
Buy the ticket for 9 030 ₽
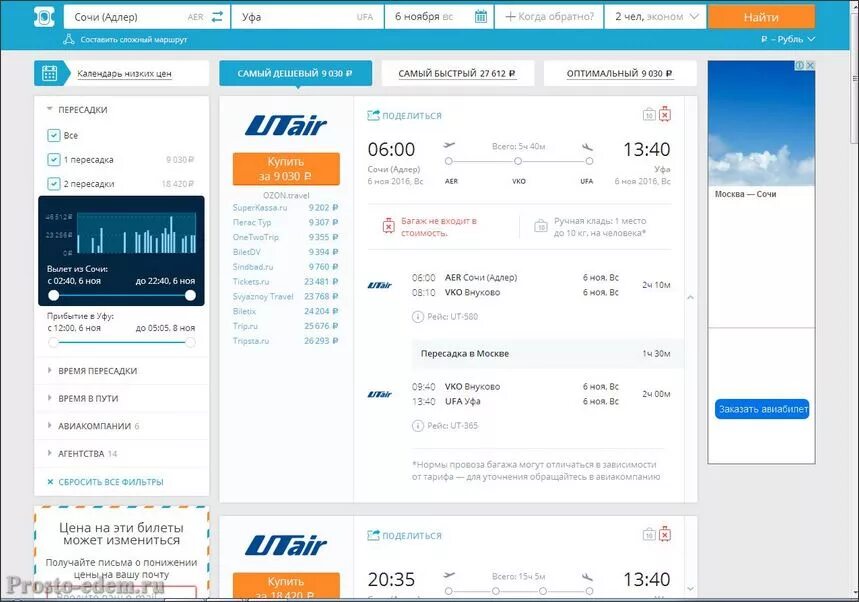[x=286, y=169]
